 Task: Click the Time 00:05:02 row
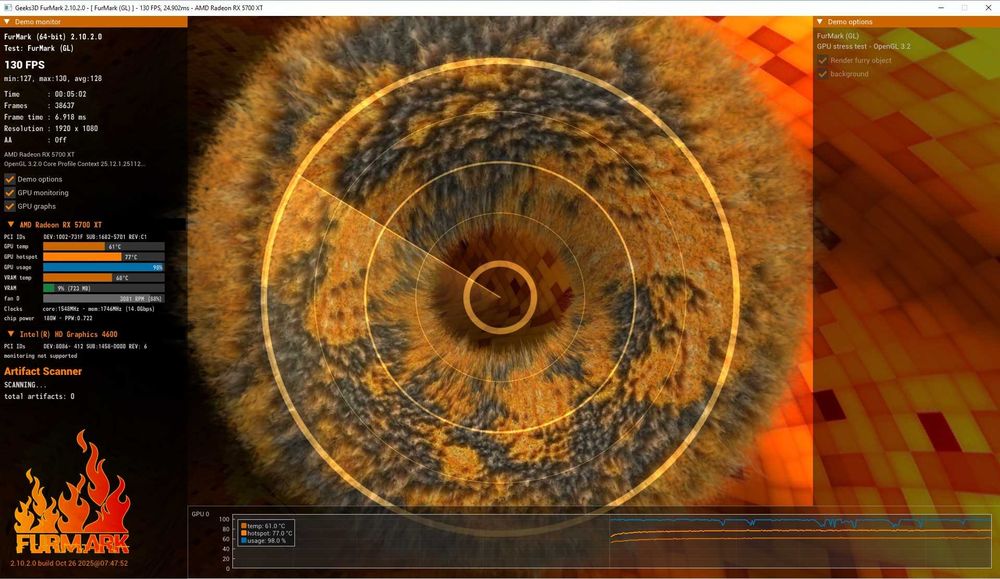coord(45,94)
